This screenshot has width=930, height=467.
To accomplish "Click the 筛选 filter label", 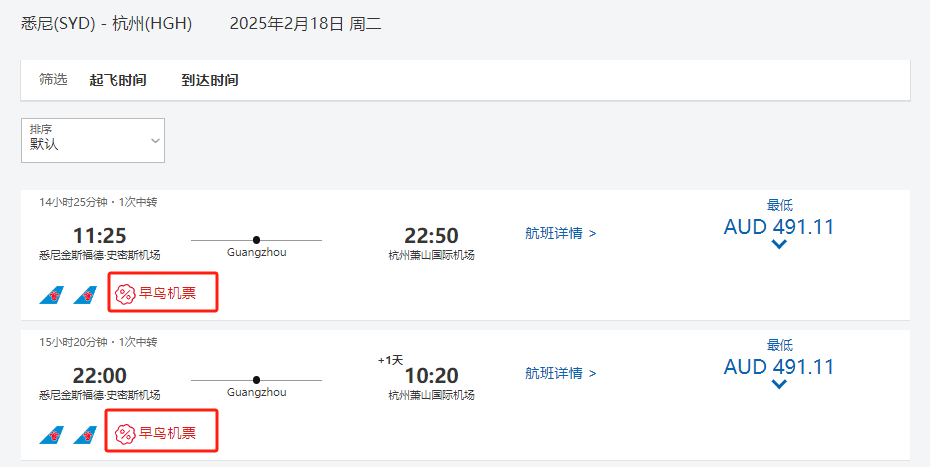I will (53, 80).
